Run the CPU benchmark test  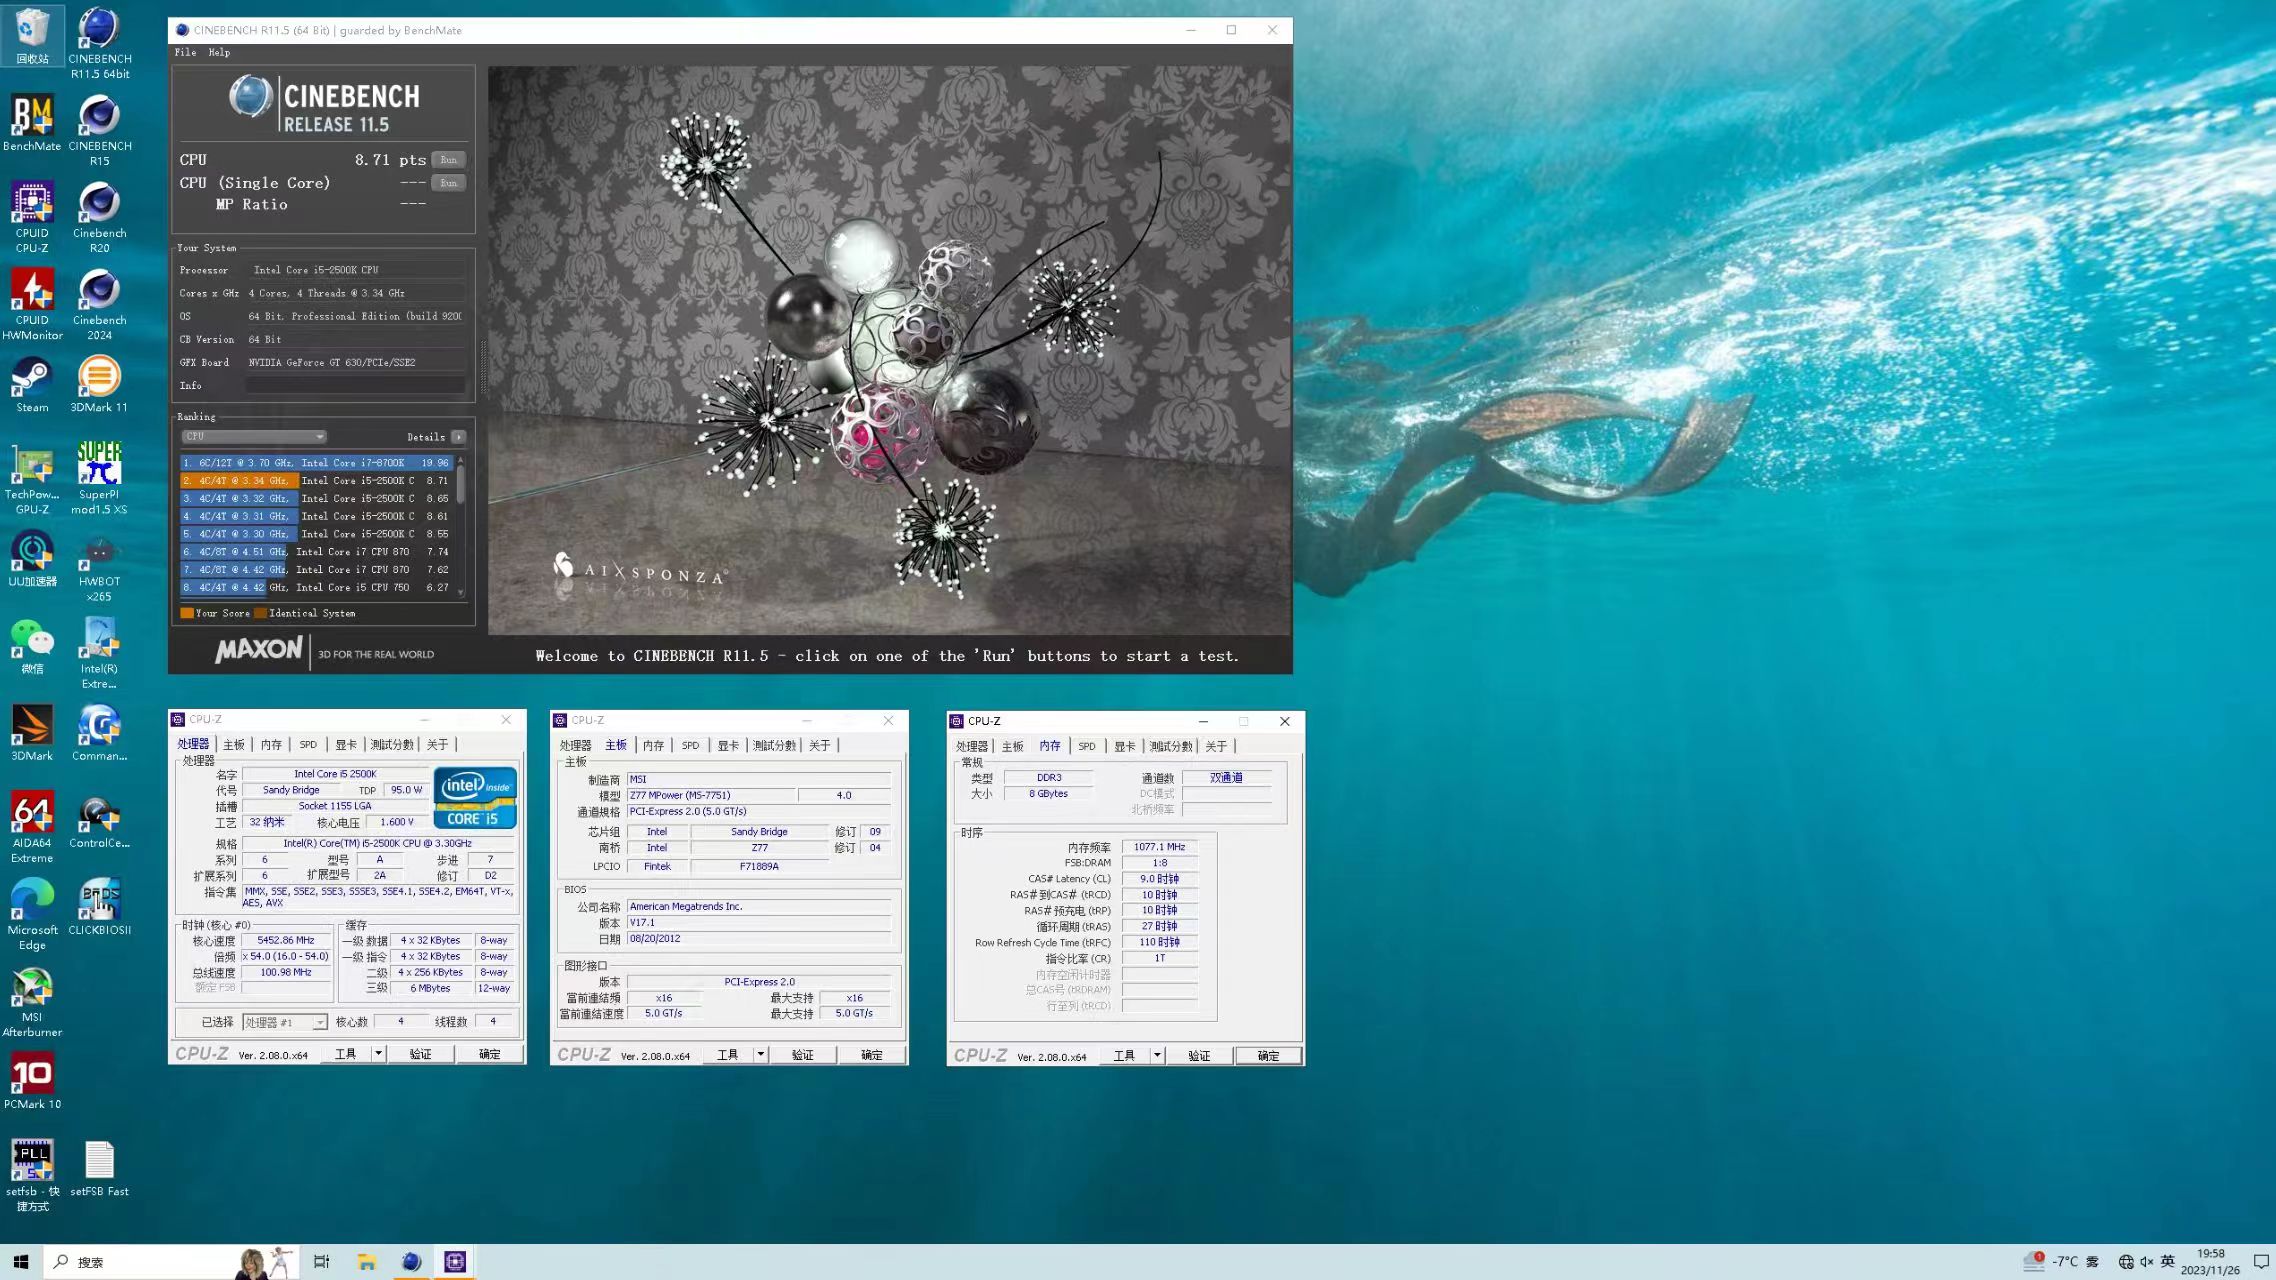[448, 160]
